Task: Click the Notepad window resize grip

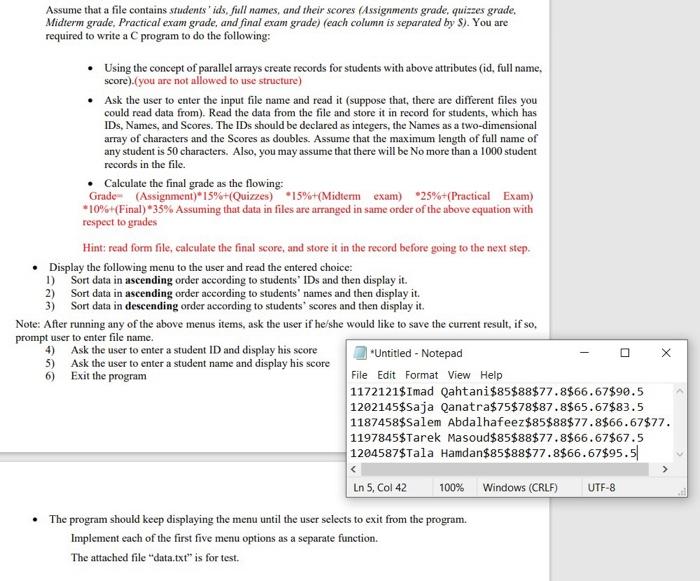Action: tap(682, 492)
